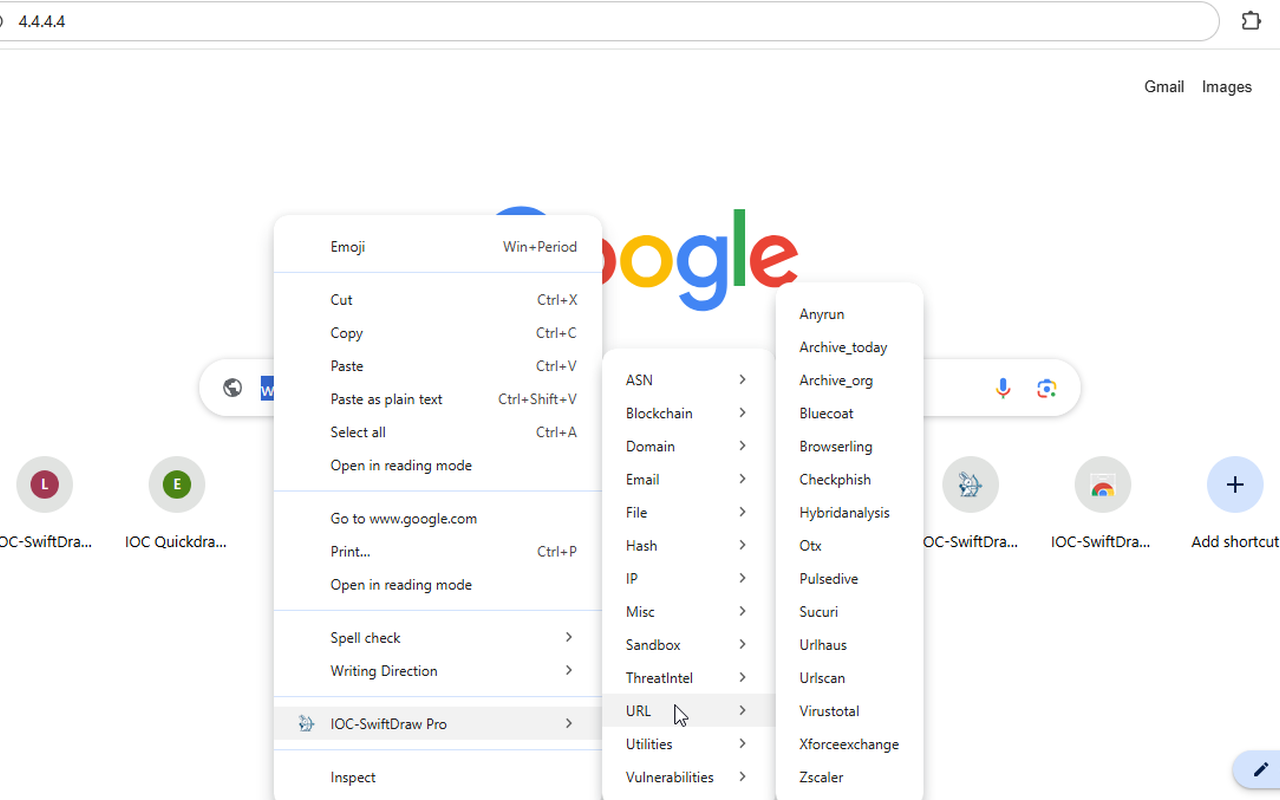Expand the URL category
1280x800 pixels.
tap(688, 711)
